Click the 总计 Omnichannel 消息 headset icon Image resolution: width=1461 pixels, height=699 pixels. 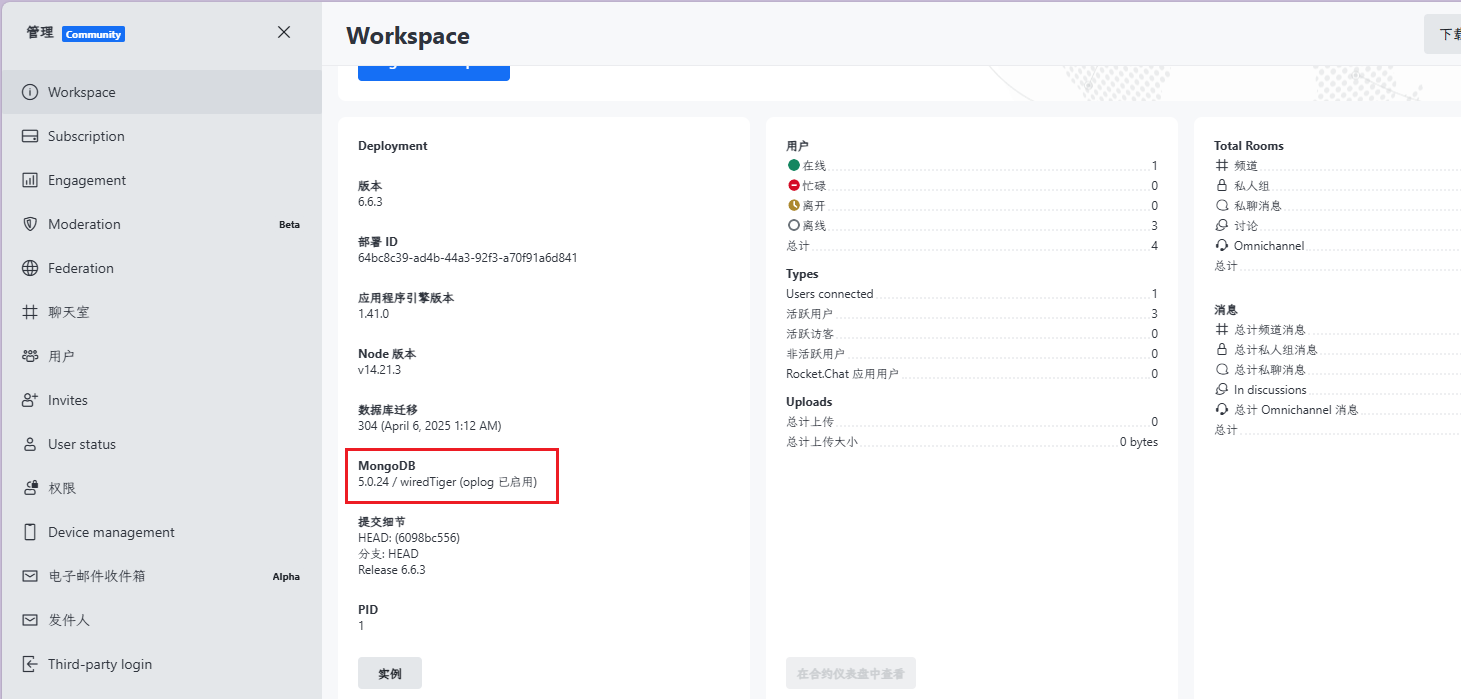pos(1221,409)
